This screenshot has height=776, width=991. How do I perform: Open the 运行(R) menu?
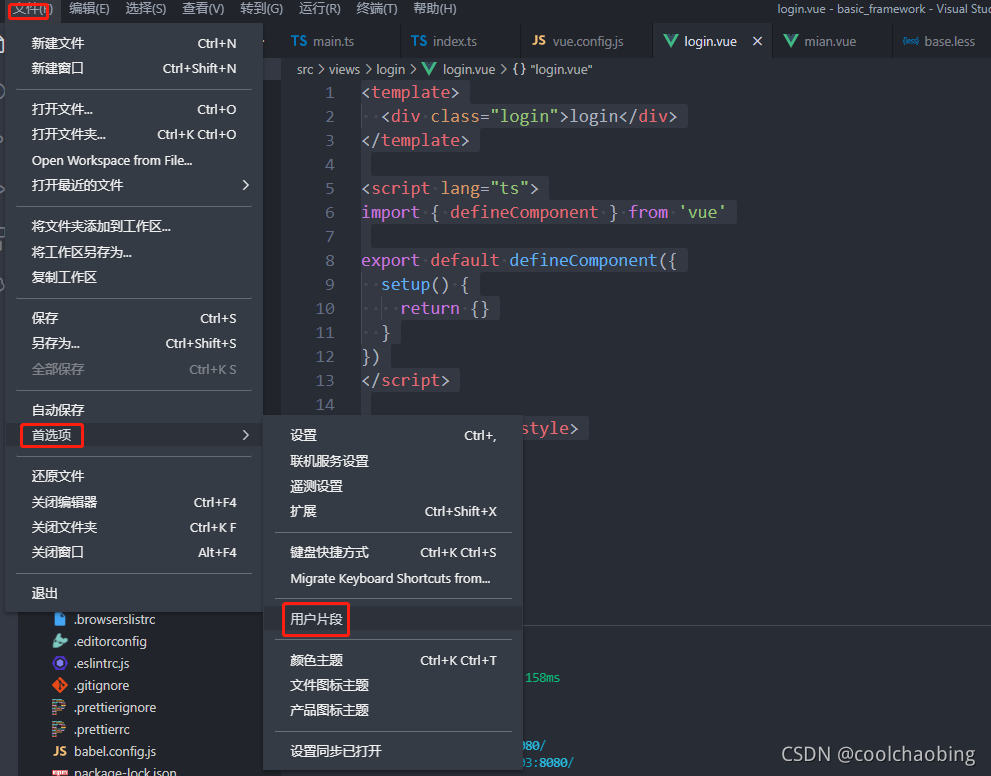[x=319, y=9]
